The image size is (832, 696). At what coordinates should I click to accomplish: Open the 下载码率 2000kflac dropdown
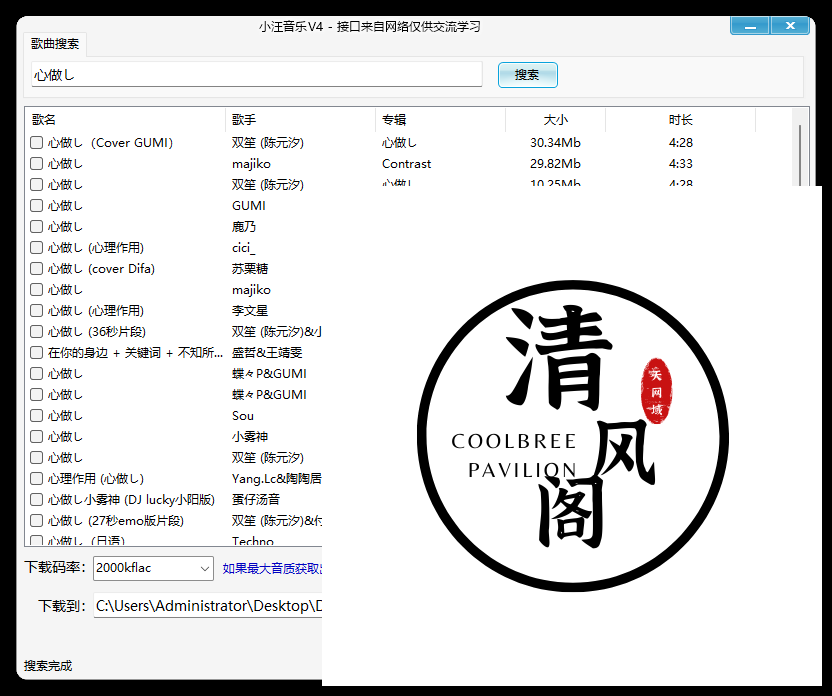point(153,568)
